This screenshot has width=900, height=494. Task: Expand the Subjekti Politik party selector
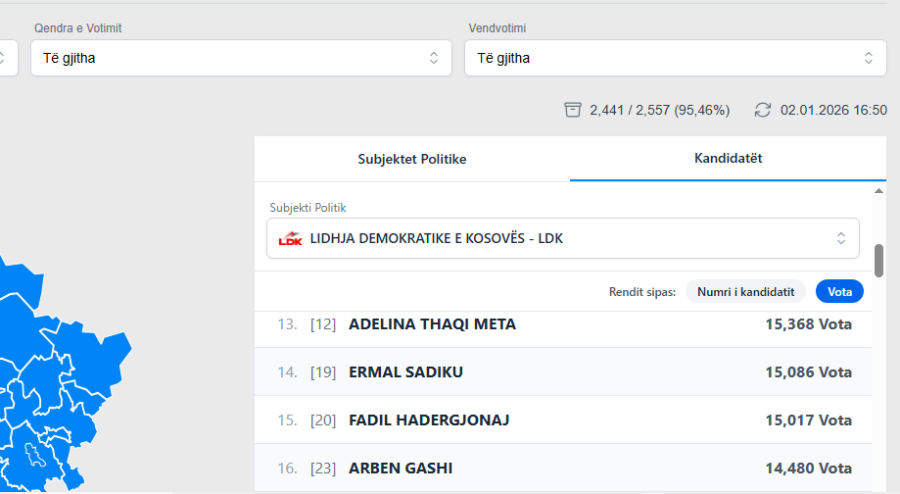pyautogui.click(x=562, y=239)
